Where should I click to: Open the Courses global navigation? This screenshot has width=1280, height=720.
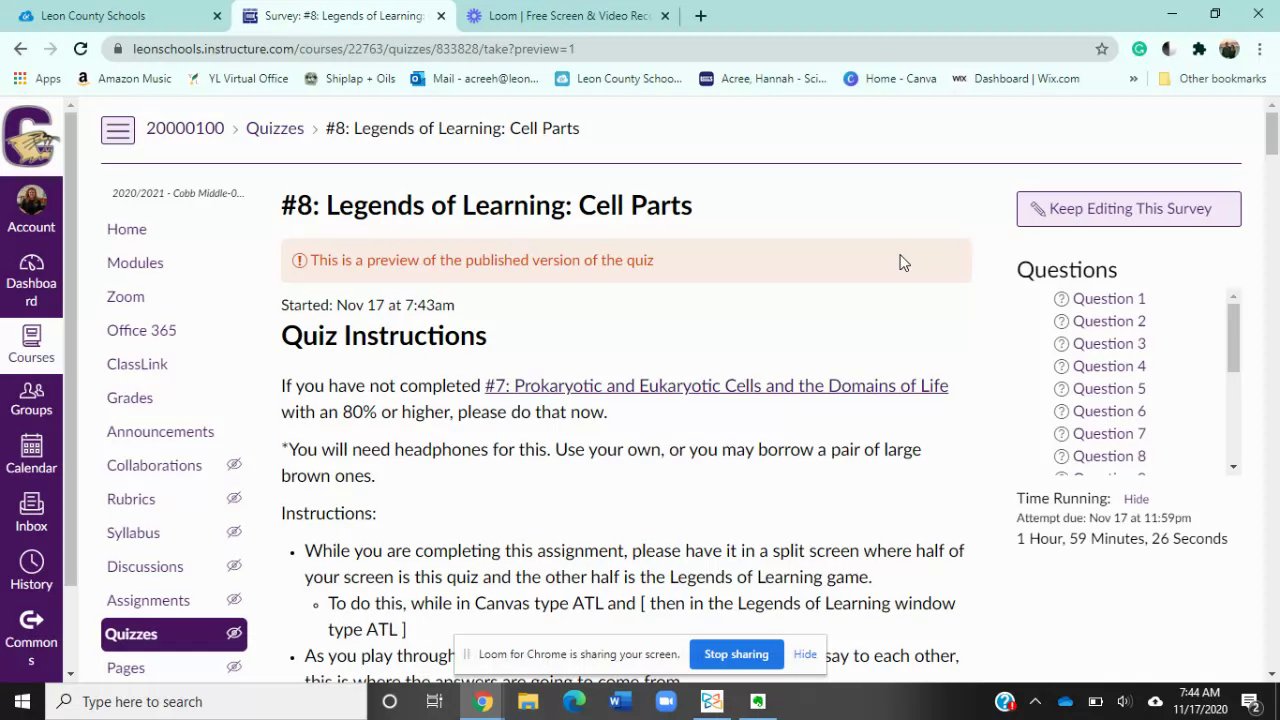point(31,344)
